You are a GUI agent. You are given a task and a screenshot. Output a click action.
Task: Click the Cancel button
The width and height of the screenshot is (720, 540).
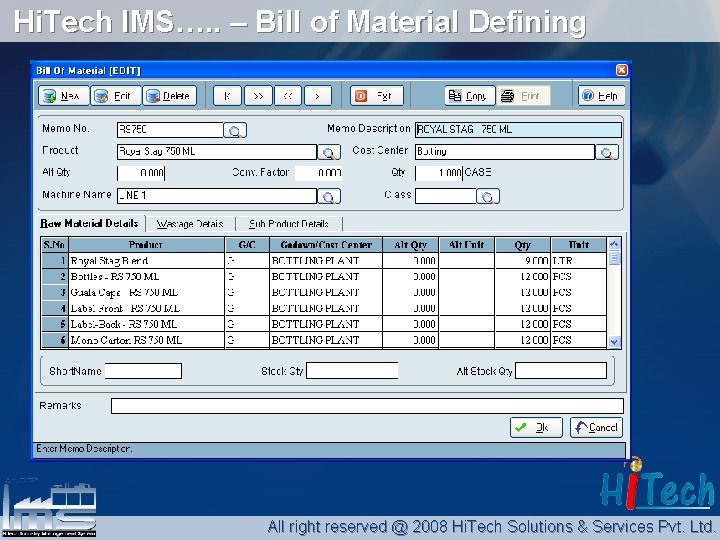point(596,428)
